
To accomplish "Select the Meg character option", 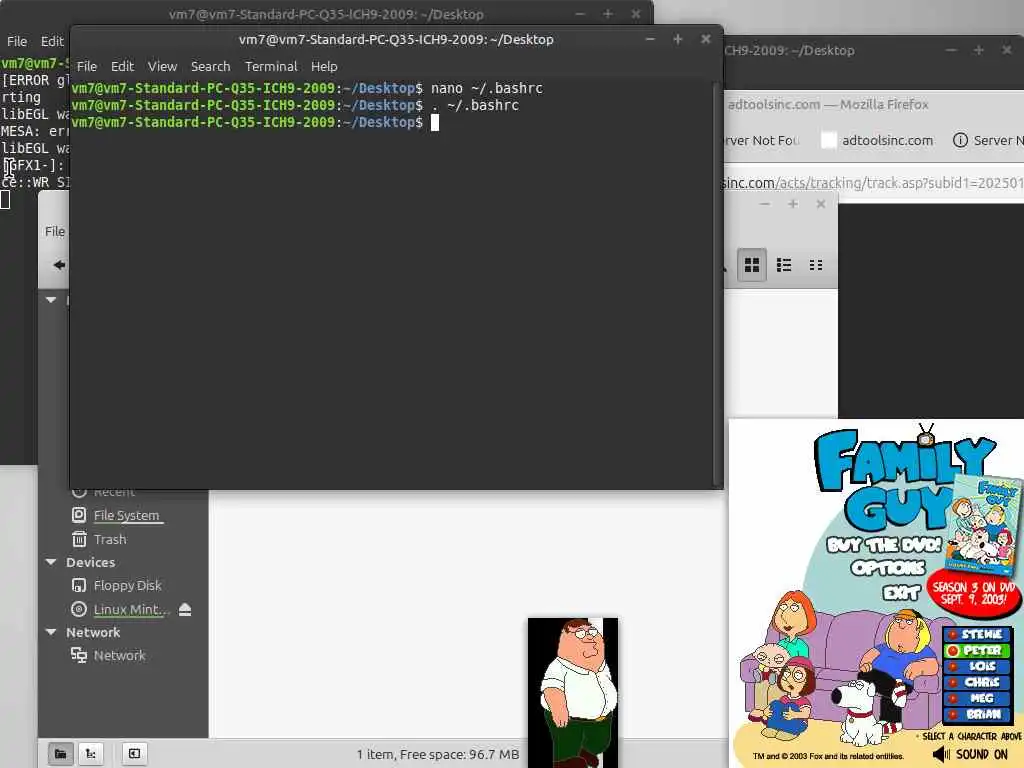I will click(x=977, y=698).
